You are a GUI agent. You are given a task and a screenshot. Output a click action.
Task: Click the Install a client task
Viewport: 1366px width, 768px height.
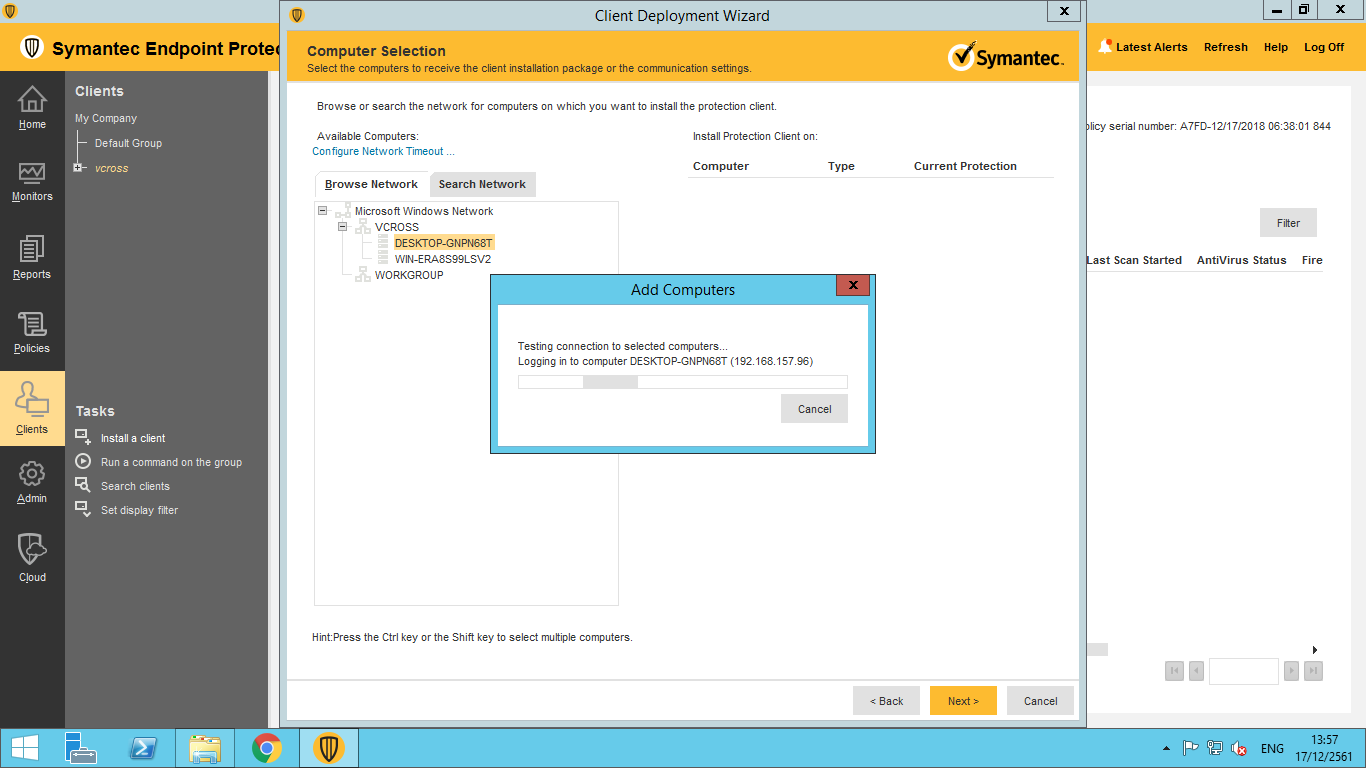133,438
